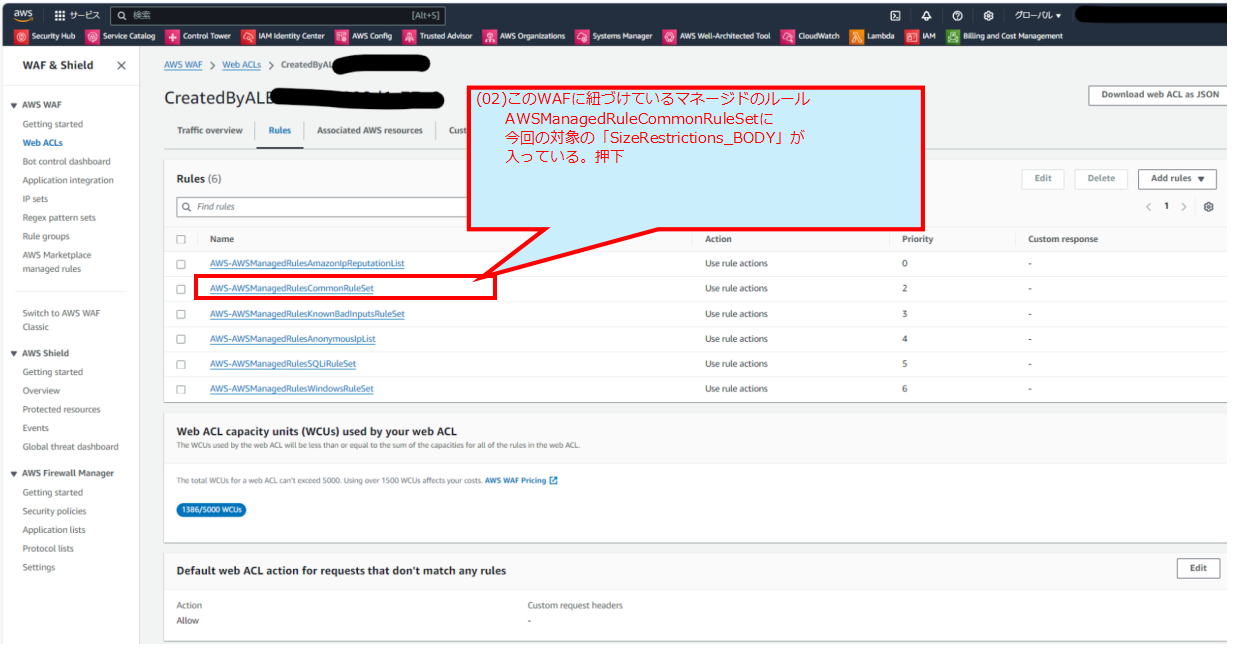Check the WindowsRuleSet rule checkbox

tap(181, 389)
